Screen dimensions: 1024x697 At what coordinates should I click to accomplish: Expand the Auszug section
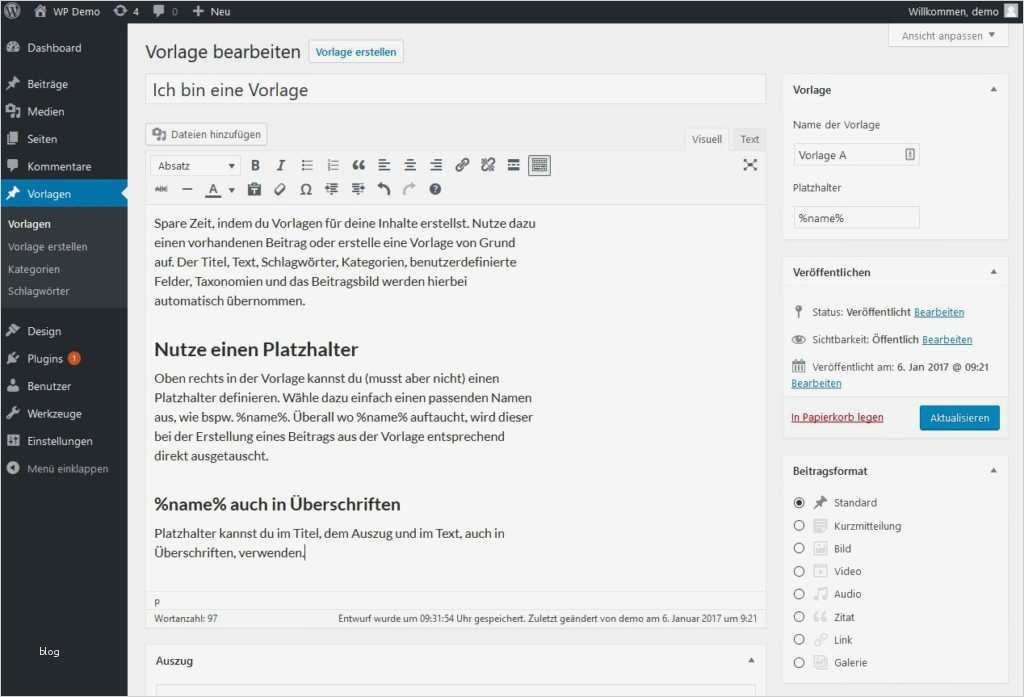tap(752, 661)
